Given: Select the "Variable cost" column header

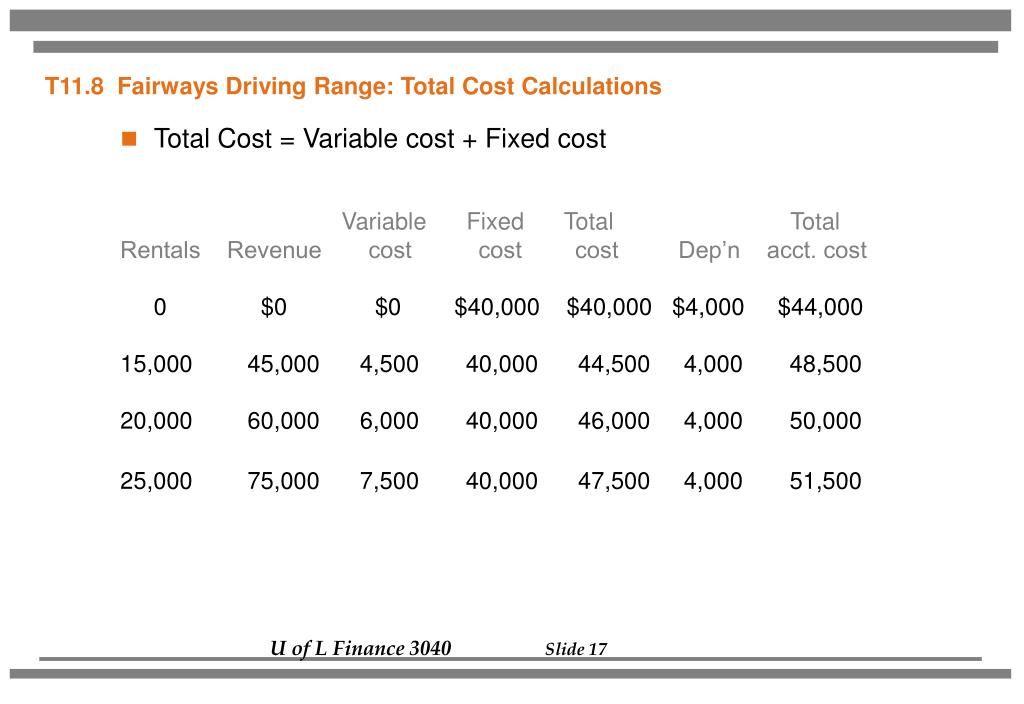Looking at the screenshot, I should 384,236.
